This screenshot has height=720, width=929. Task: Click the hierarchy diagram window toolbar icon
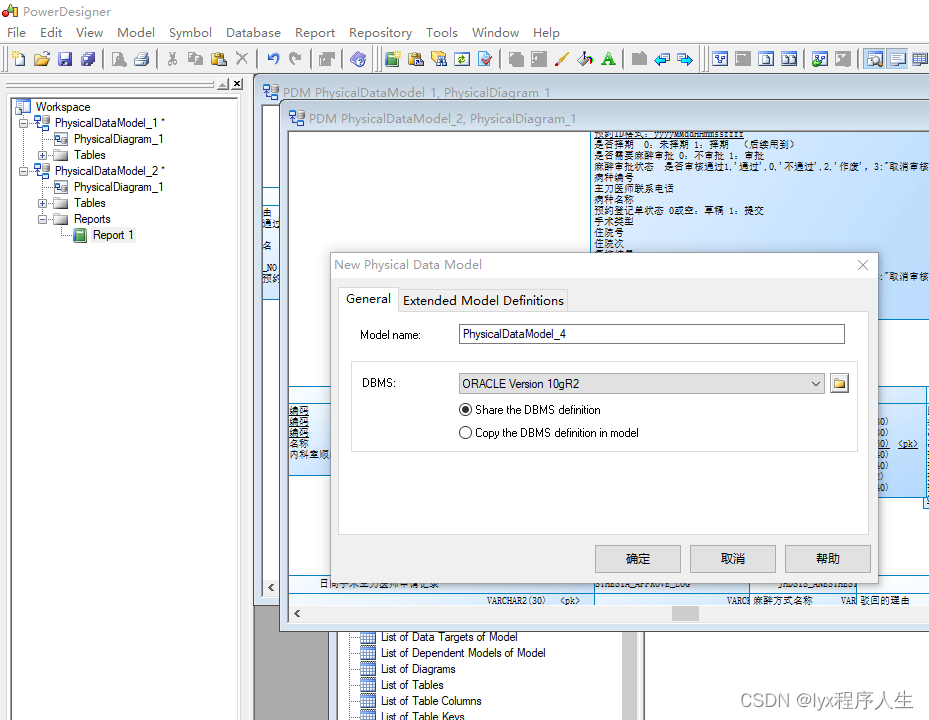720,59
